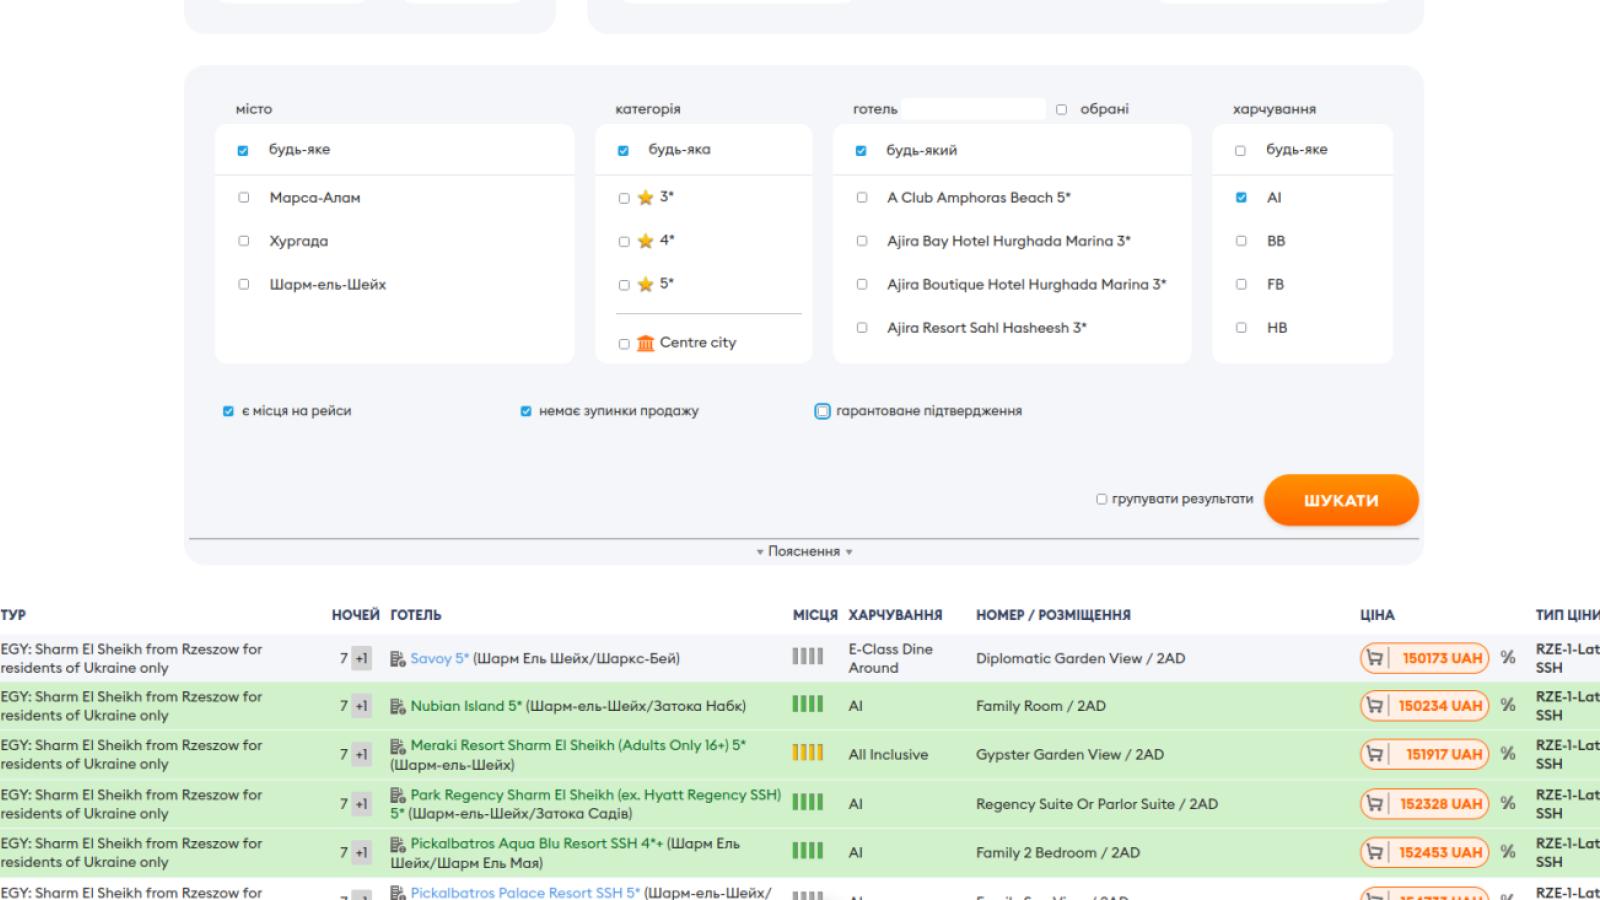1600x900 pixels.
Task: Check the Хургада city checkbox
Action: point(243,241)
